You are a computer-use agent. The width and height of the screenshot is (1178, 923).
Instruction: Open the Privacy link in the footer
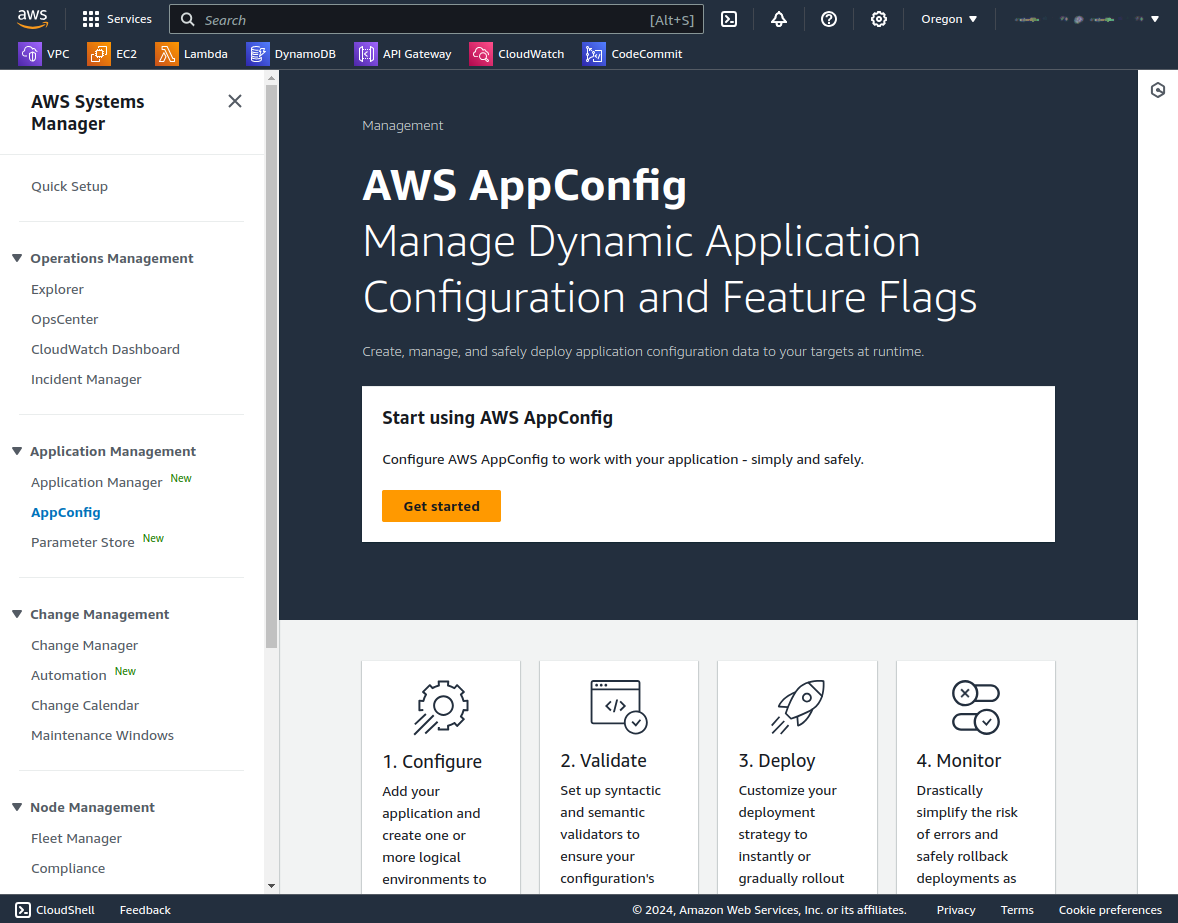pyautogui.click(x=956, y=909)
